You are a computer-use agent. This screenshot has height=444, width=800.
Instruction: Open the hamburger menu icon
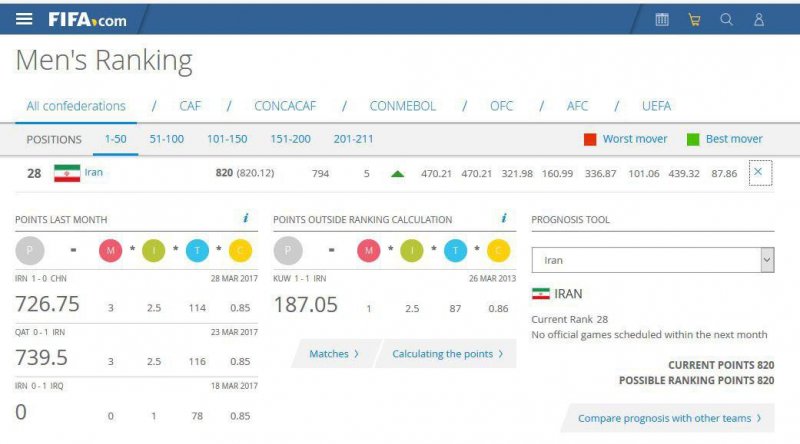[x=24, y=19]
